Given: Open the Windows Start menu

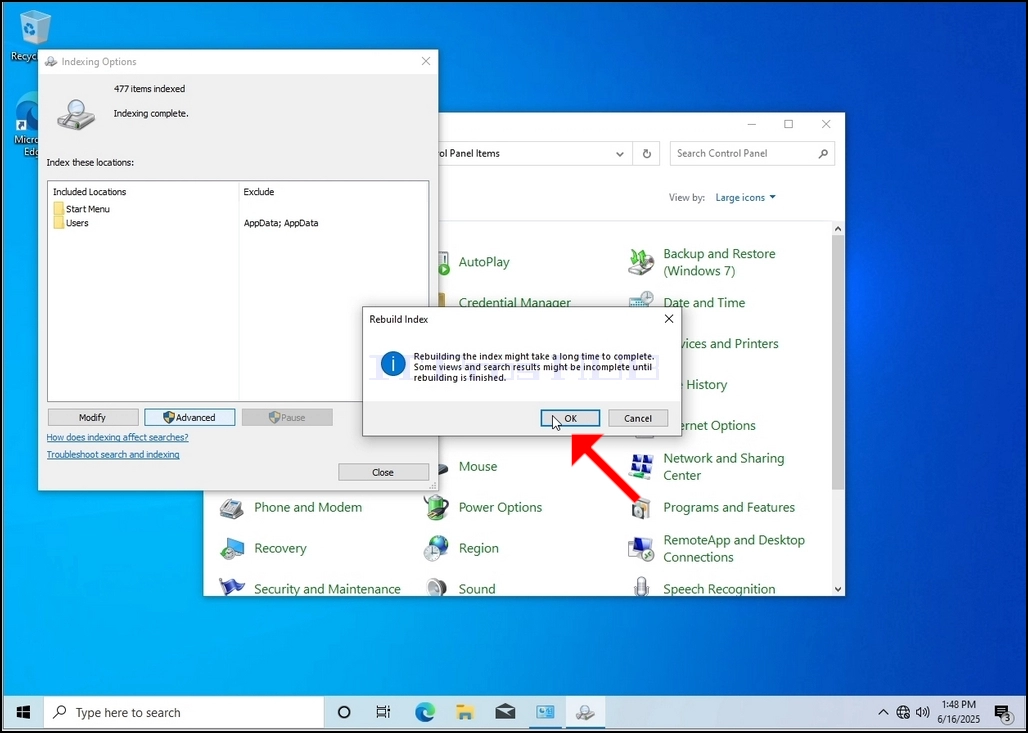Looking at the screenshot, I should coord(23,712).
